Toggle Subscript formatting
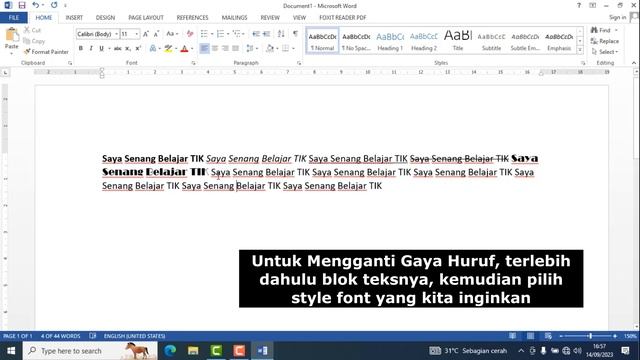 click(128, 48)
